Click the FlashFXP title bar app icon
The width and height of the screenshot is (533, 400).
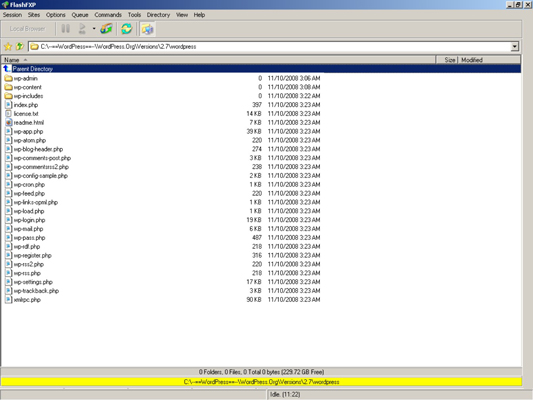click(x=5, y=4)
